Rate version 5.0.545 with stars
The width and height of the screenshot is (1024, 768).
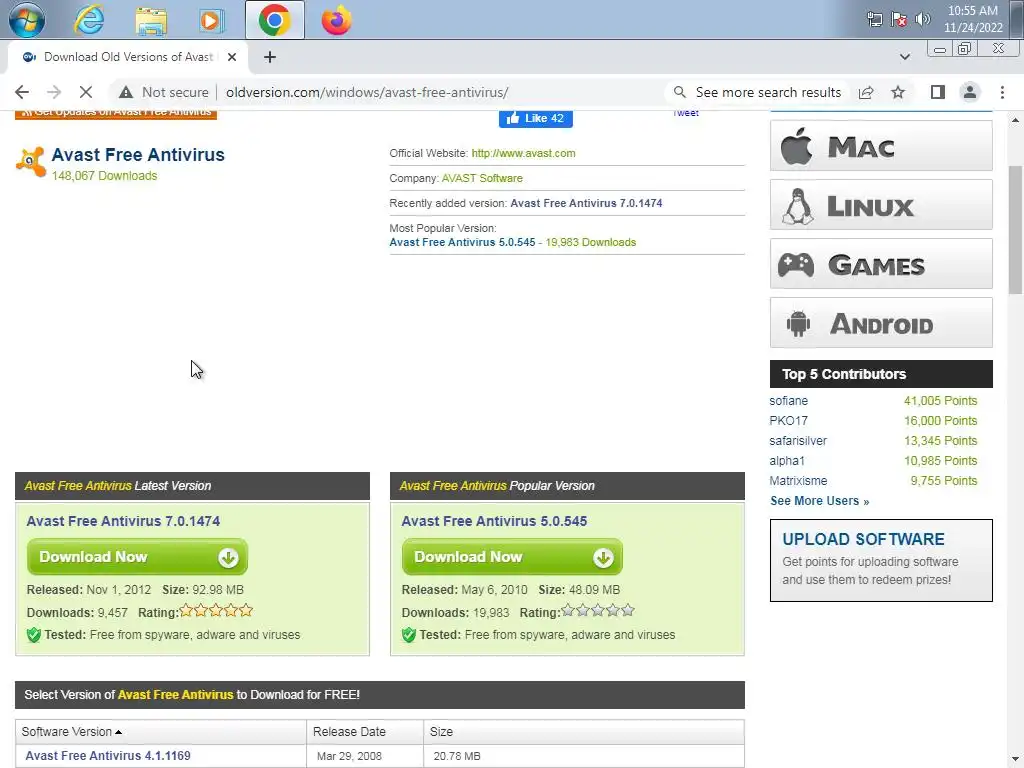pyautogui.click(x=598, y=611)
